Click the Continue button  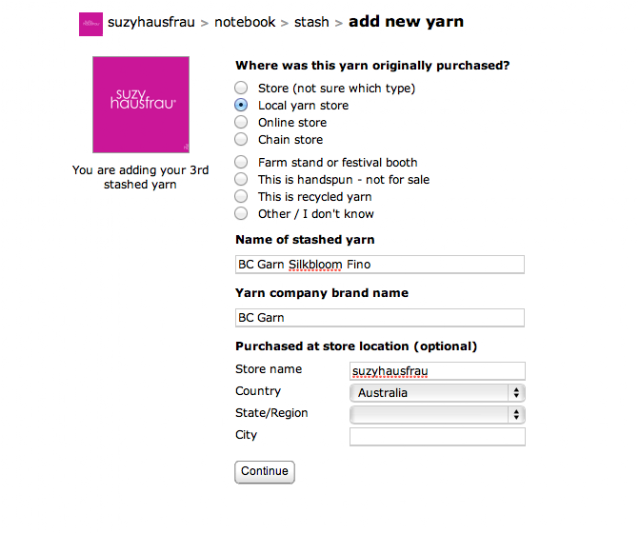tap(264, 472)
